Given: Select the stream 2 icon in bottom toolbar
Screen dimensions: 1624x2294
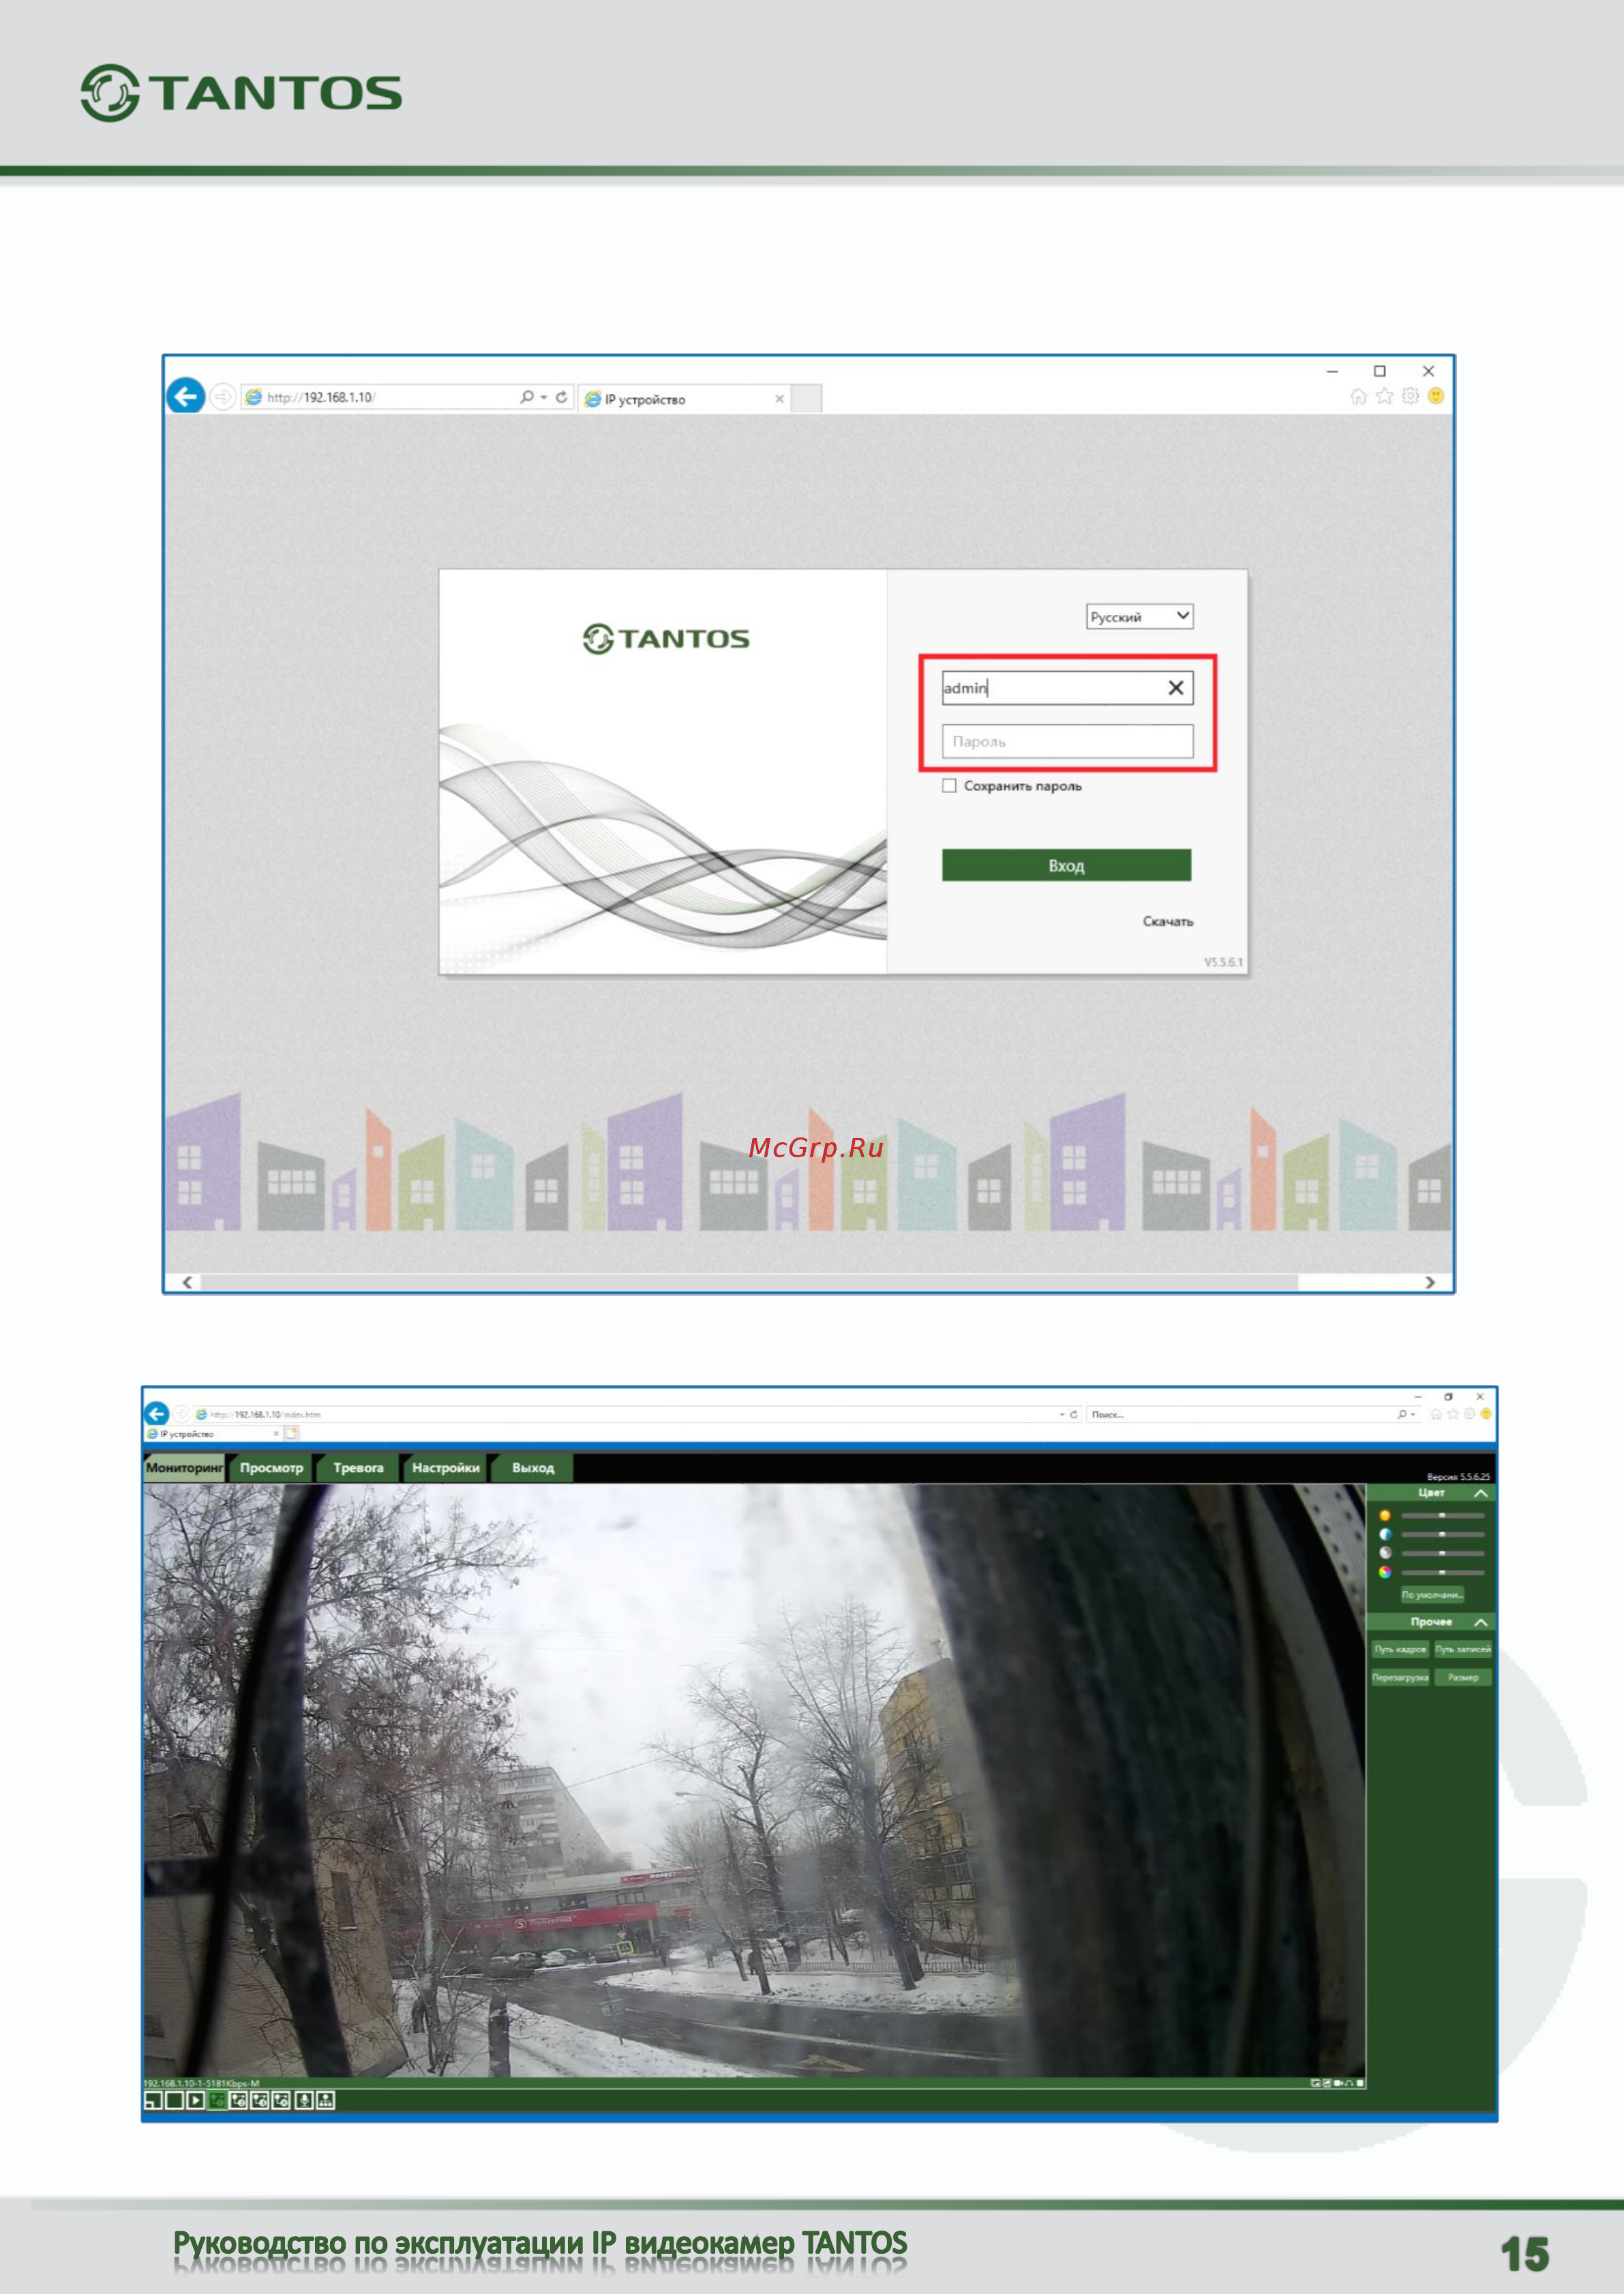Looking at the screenshot, I should coord(238,2100).
